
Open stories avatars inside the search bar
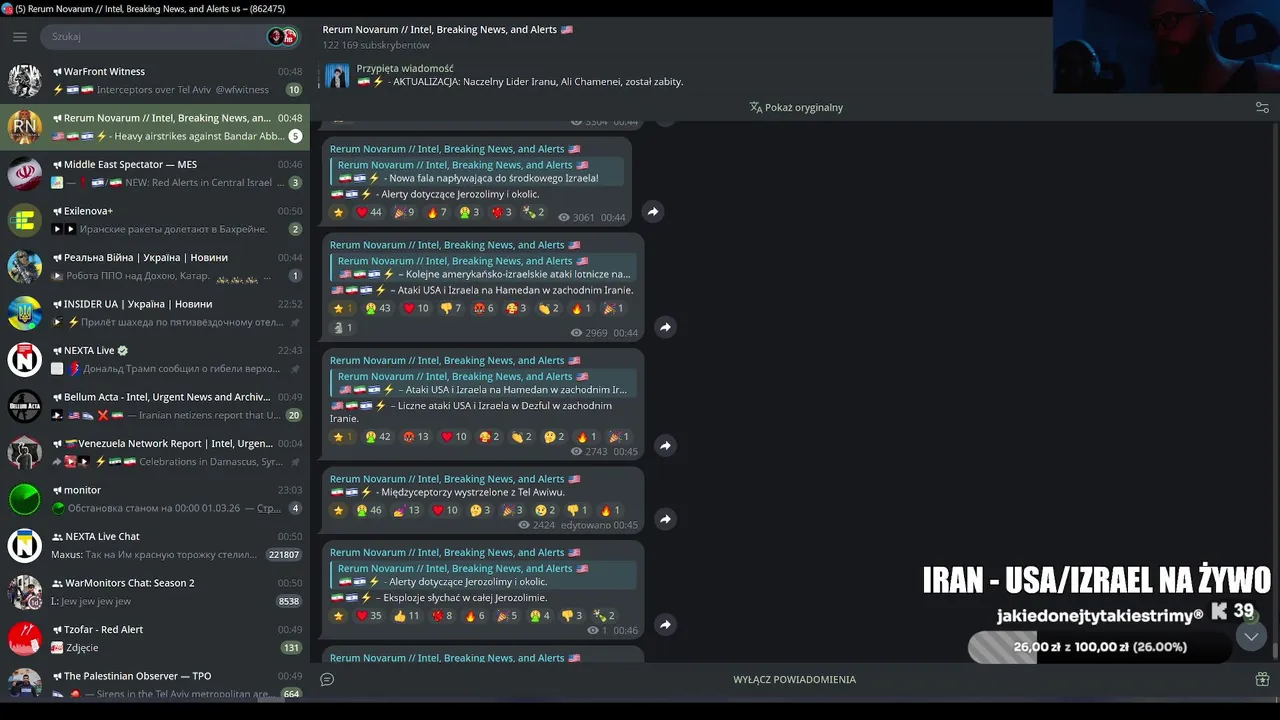click(282, 37)
